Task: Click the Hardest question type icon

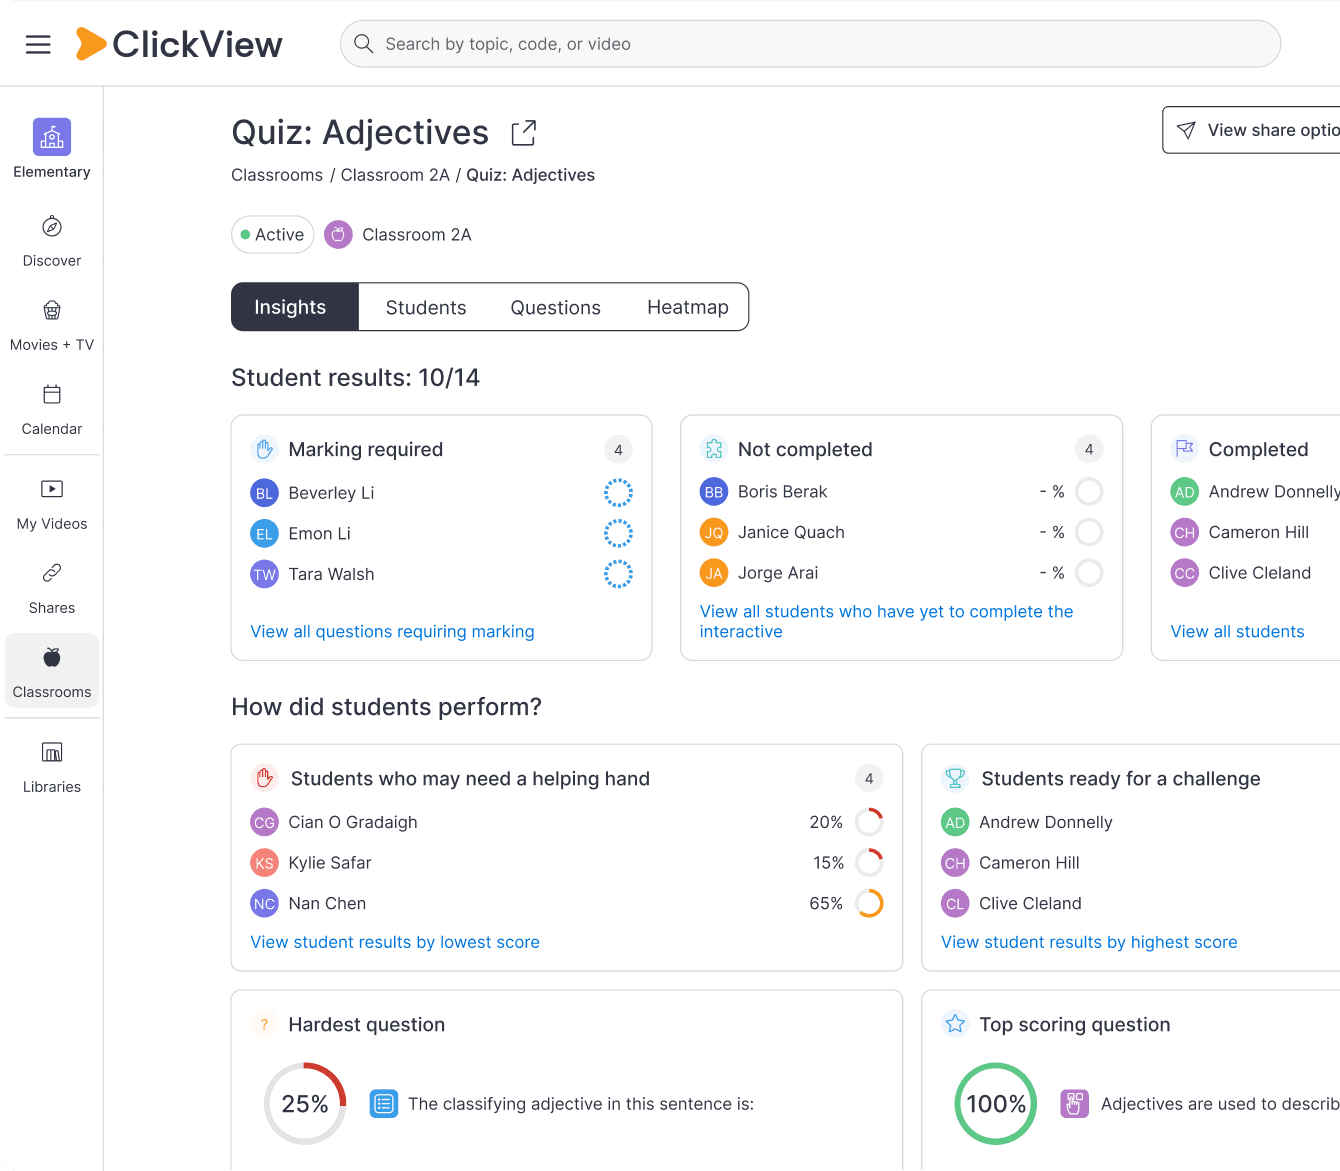Action: coord(384,1104)
